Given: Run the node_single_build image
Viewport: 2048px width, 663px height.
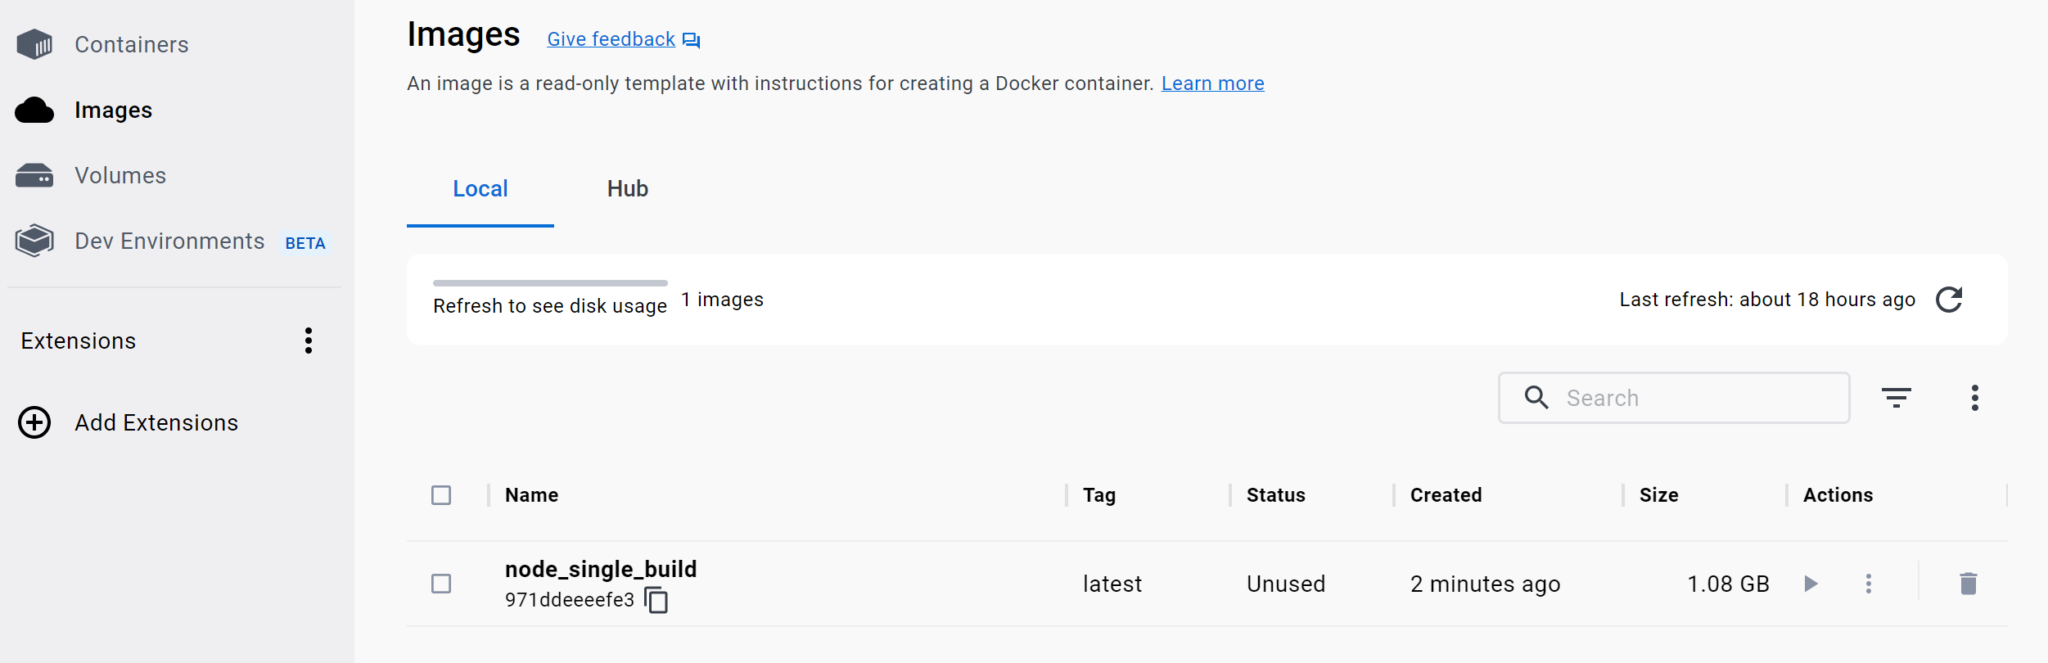Looking at the screenshot, I should tap(1810, 583).
